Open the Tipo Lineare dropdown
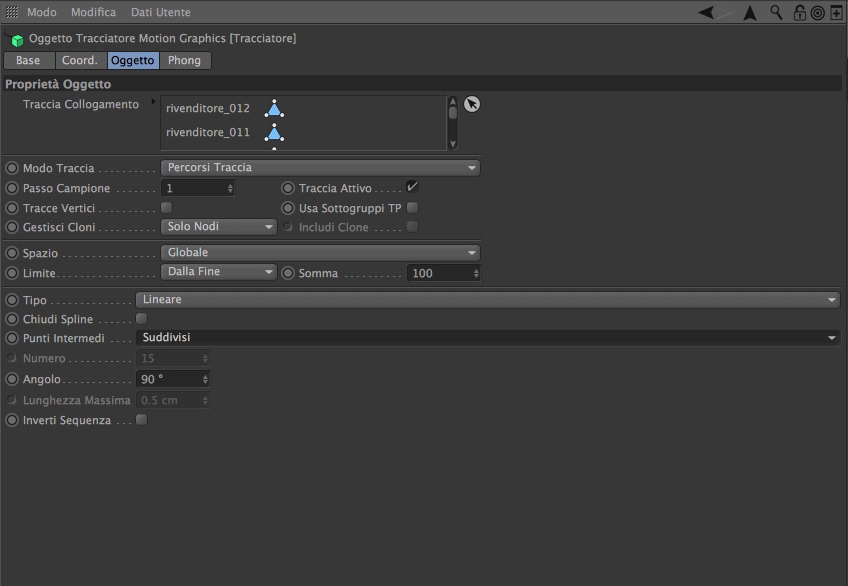 point(488,299)
